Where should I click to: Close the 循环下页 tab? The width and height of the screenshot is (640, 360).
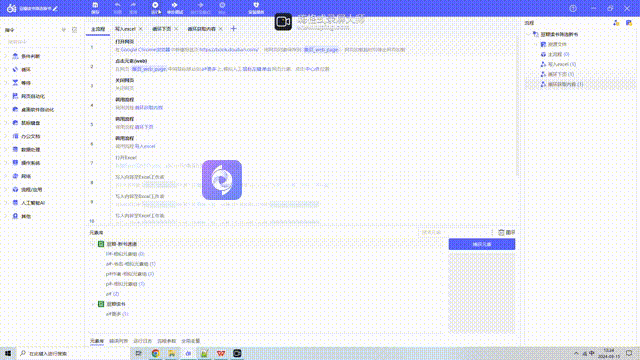pyautogui.click(x=176, y=29)
